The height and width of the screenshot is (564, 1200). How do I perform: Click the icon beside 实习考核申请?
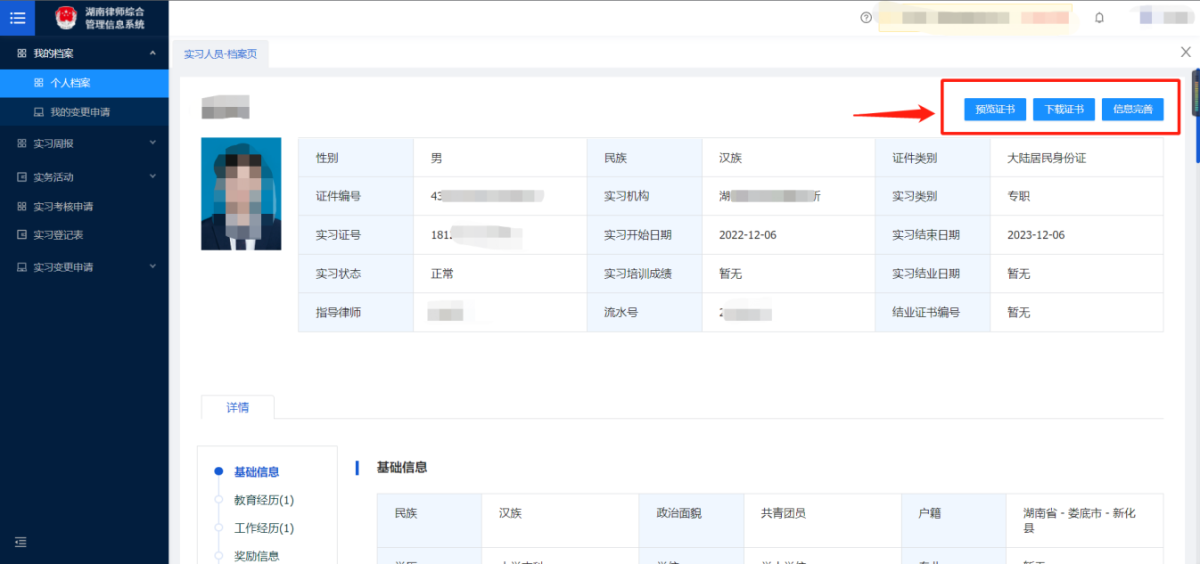point(22,207)
